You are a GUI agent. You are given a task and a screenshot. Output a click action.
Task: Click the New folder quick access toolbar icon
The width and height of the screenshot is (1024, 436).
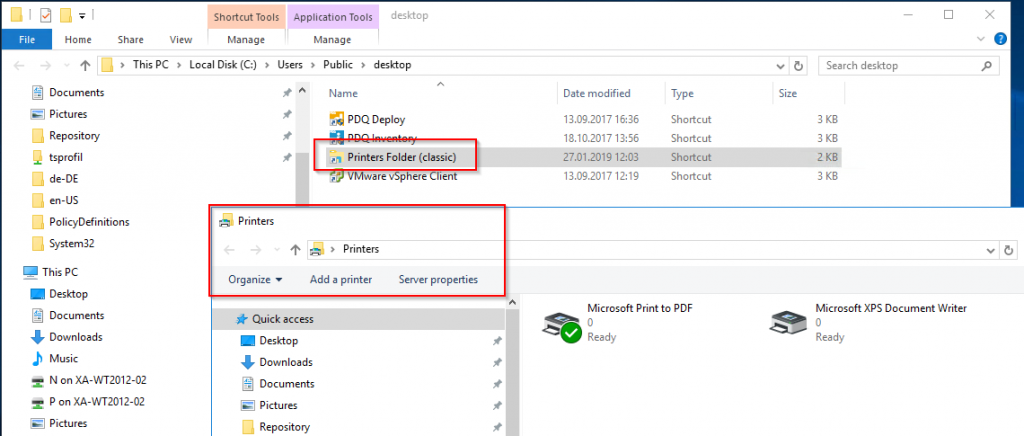[66, 14]
